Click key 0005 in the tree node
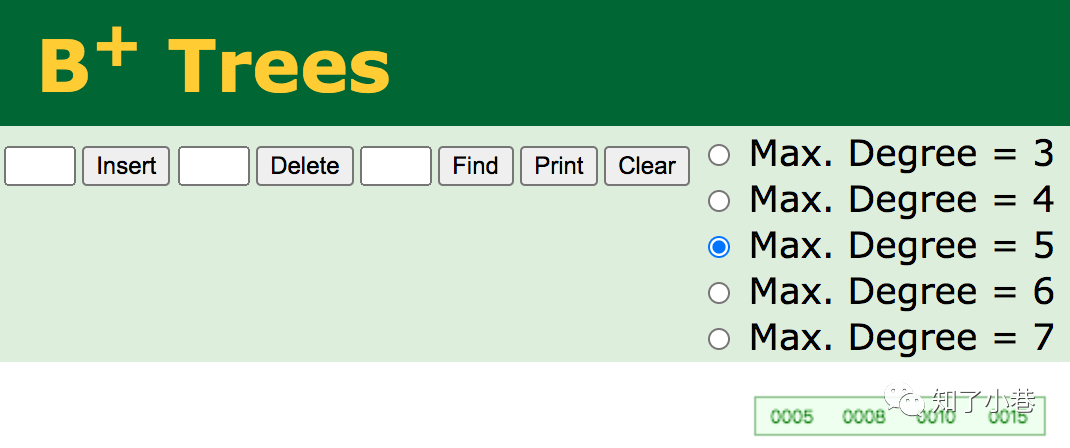 (x=792, y=417)
